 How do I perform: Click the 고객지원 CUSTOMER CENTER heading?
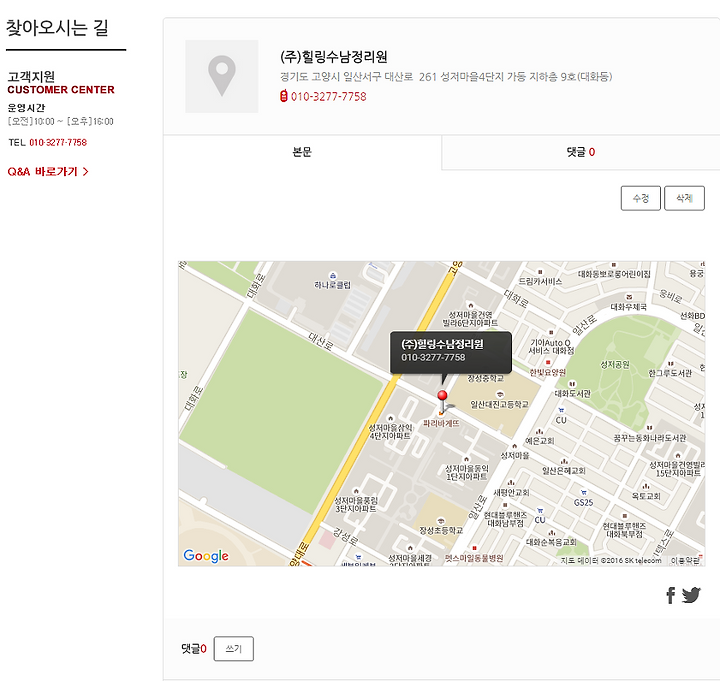[x=61, y=83]
